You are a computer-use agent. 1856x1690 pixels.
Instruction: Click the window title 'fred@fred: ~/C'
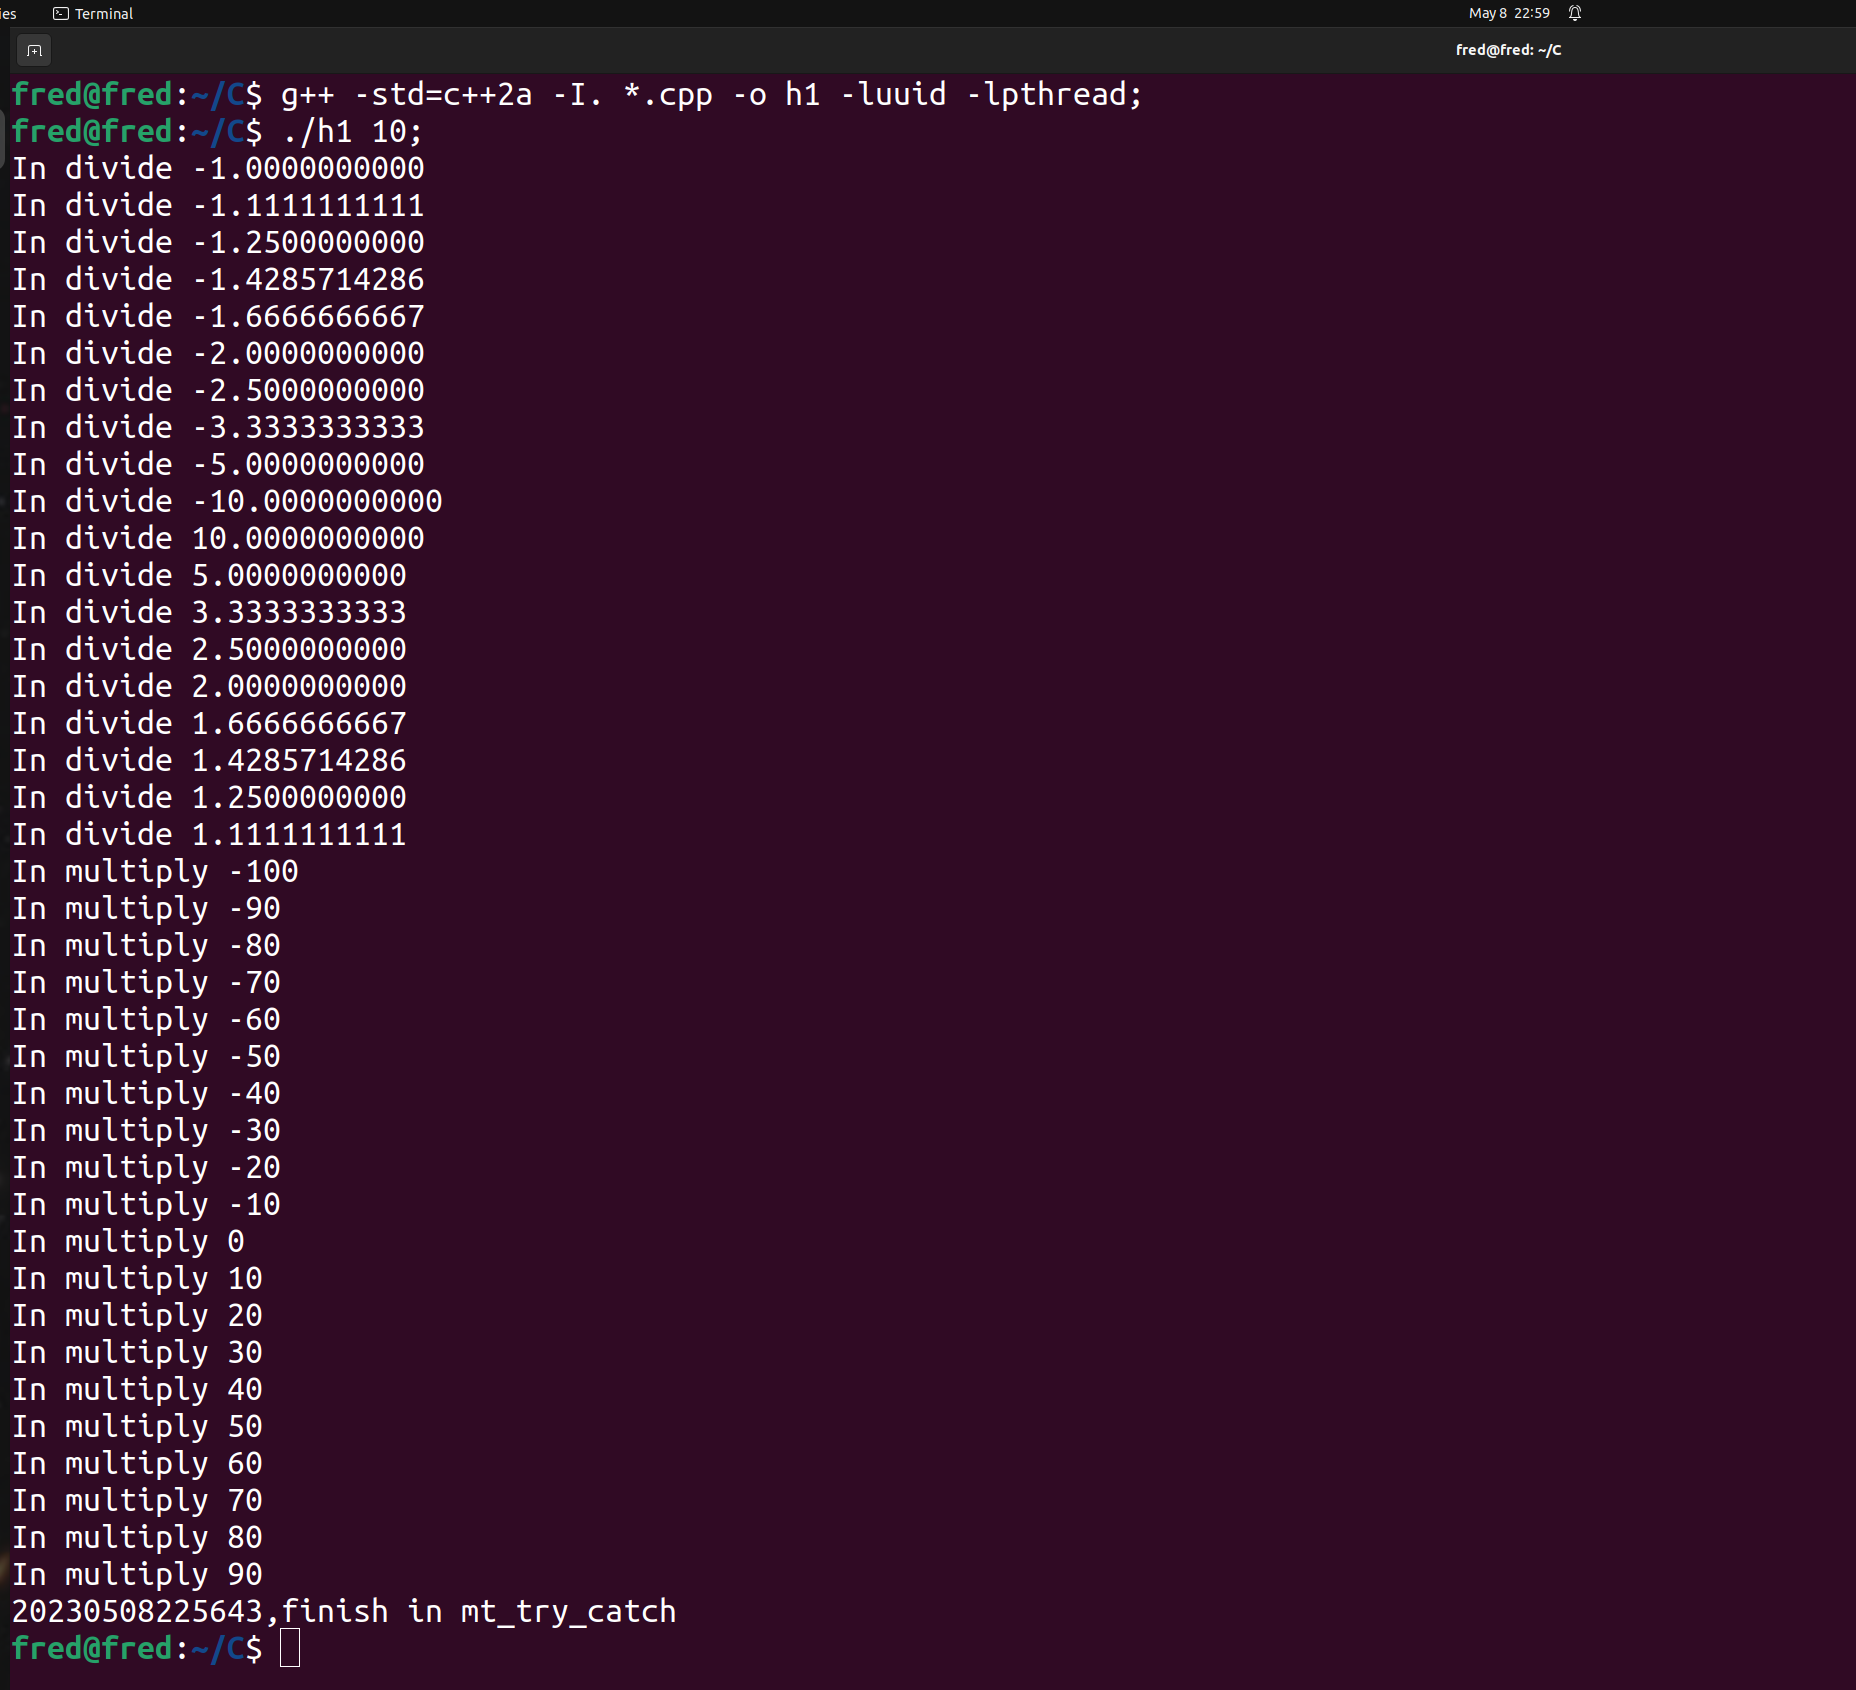click(x=1508, y=50)
